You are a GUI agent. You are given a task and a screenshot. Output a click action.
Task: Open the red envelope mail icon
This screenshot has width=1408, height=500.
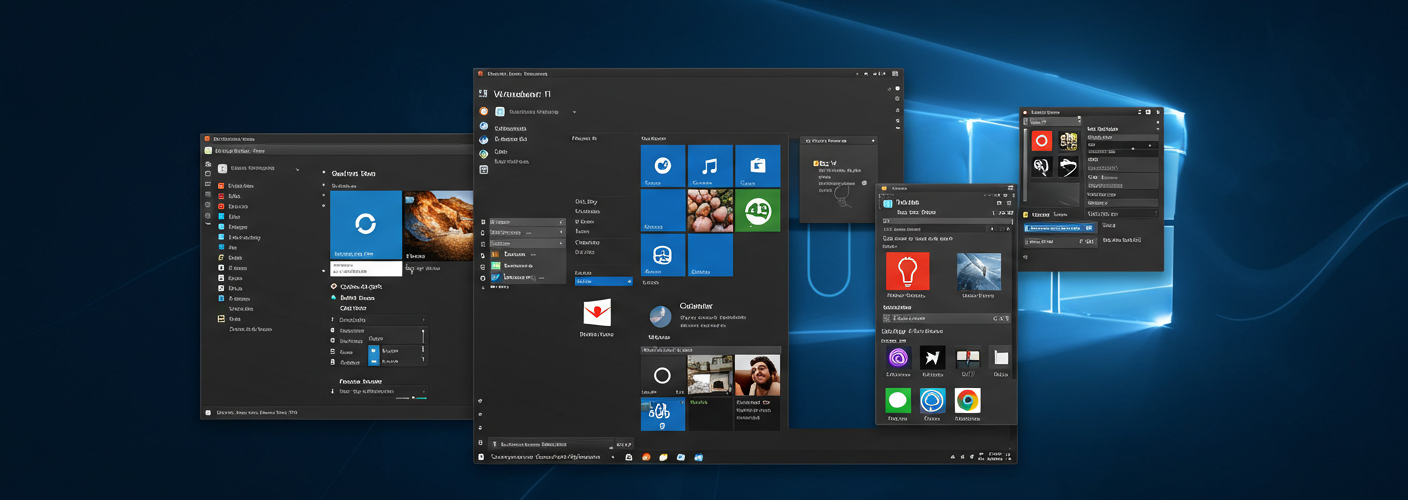tap(597, 313)
